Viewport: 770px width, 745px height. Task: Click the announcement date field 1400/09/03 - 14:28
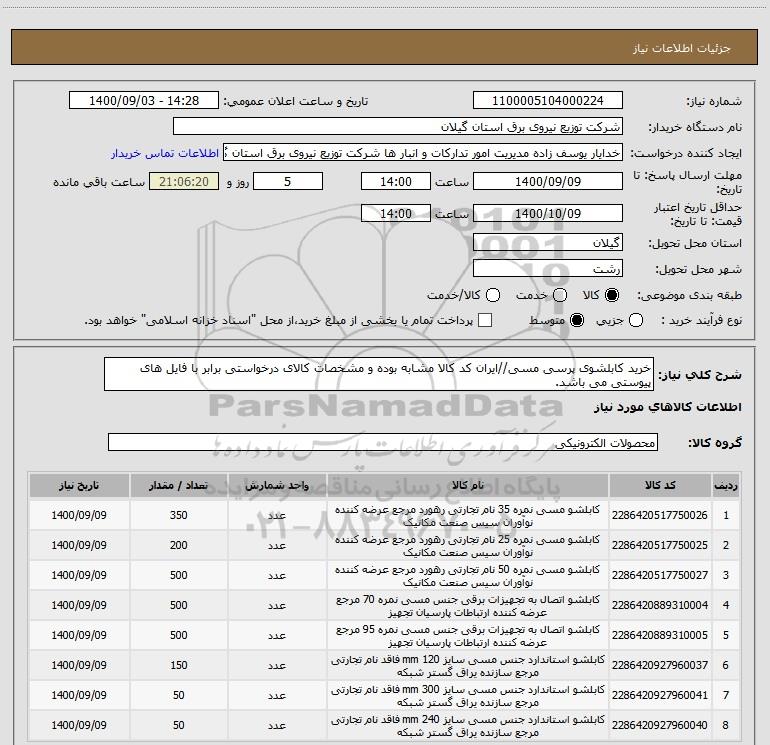(144, 101)
